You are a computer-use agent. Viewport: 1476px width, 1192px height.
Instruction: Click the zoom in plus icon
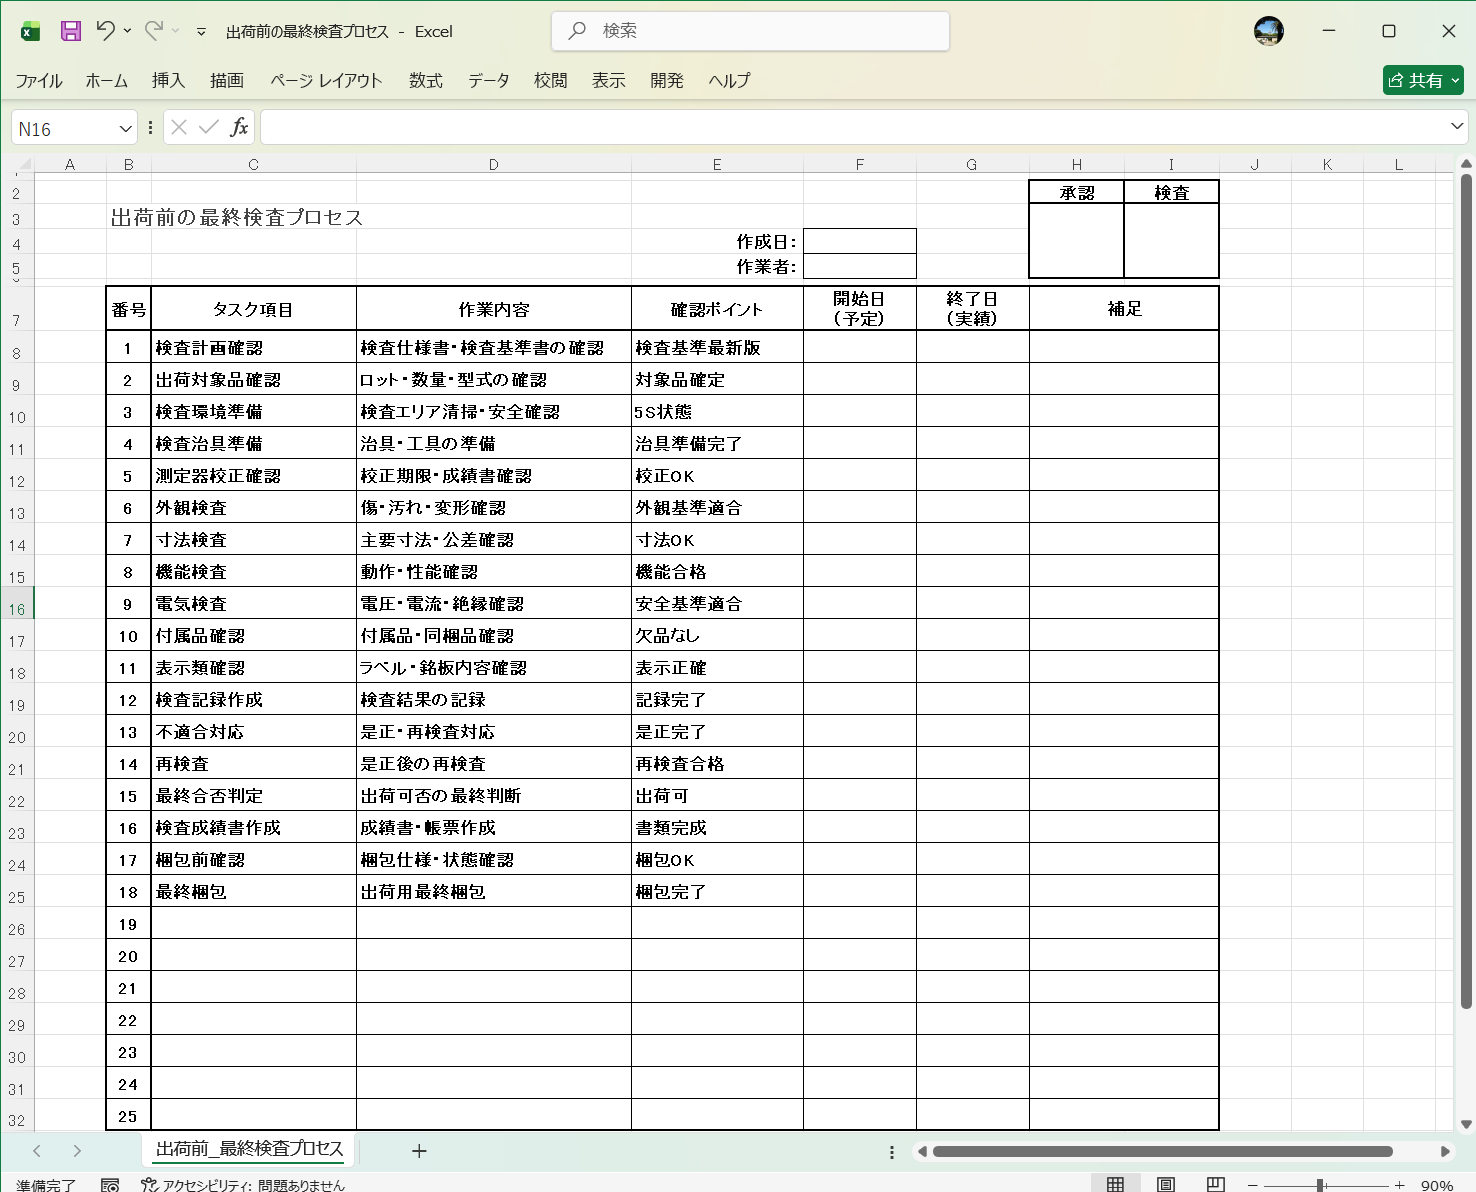[x=1399, y=1185]
